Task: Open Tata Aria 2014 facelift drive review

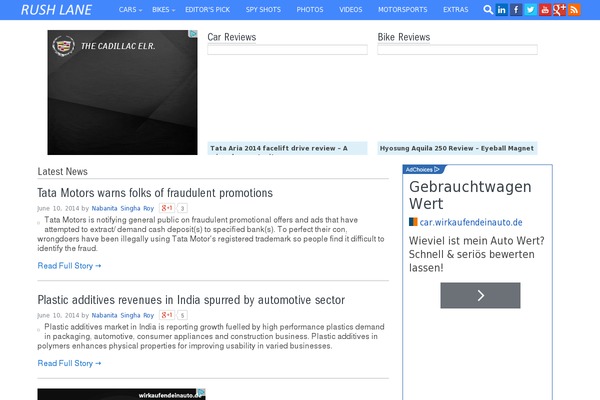Action: pyautogui.click(x=287, y=148)
